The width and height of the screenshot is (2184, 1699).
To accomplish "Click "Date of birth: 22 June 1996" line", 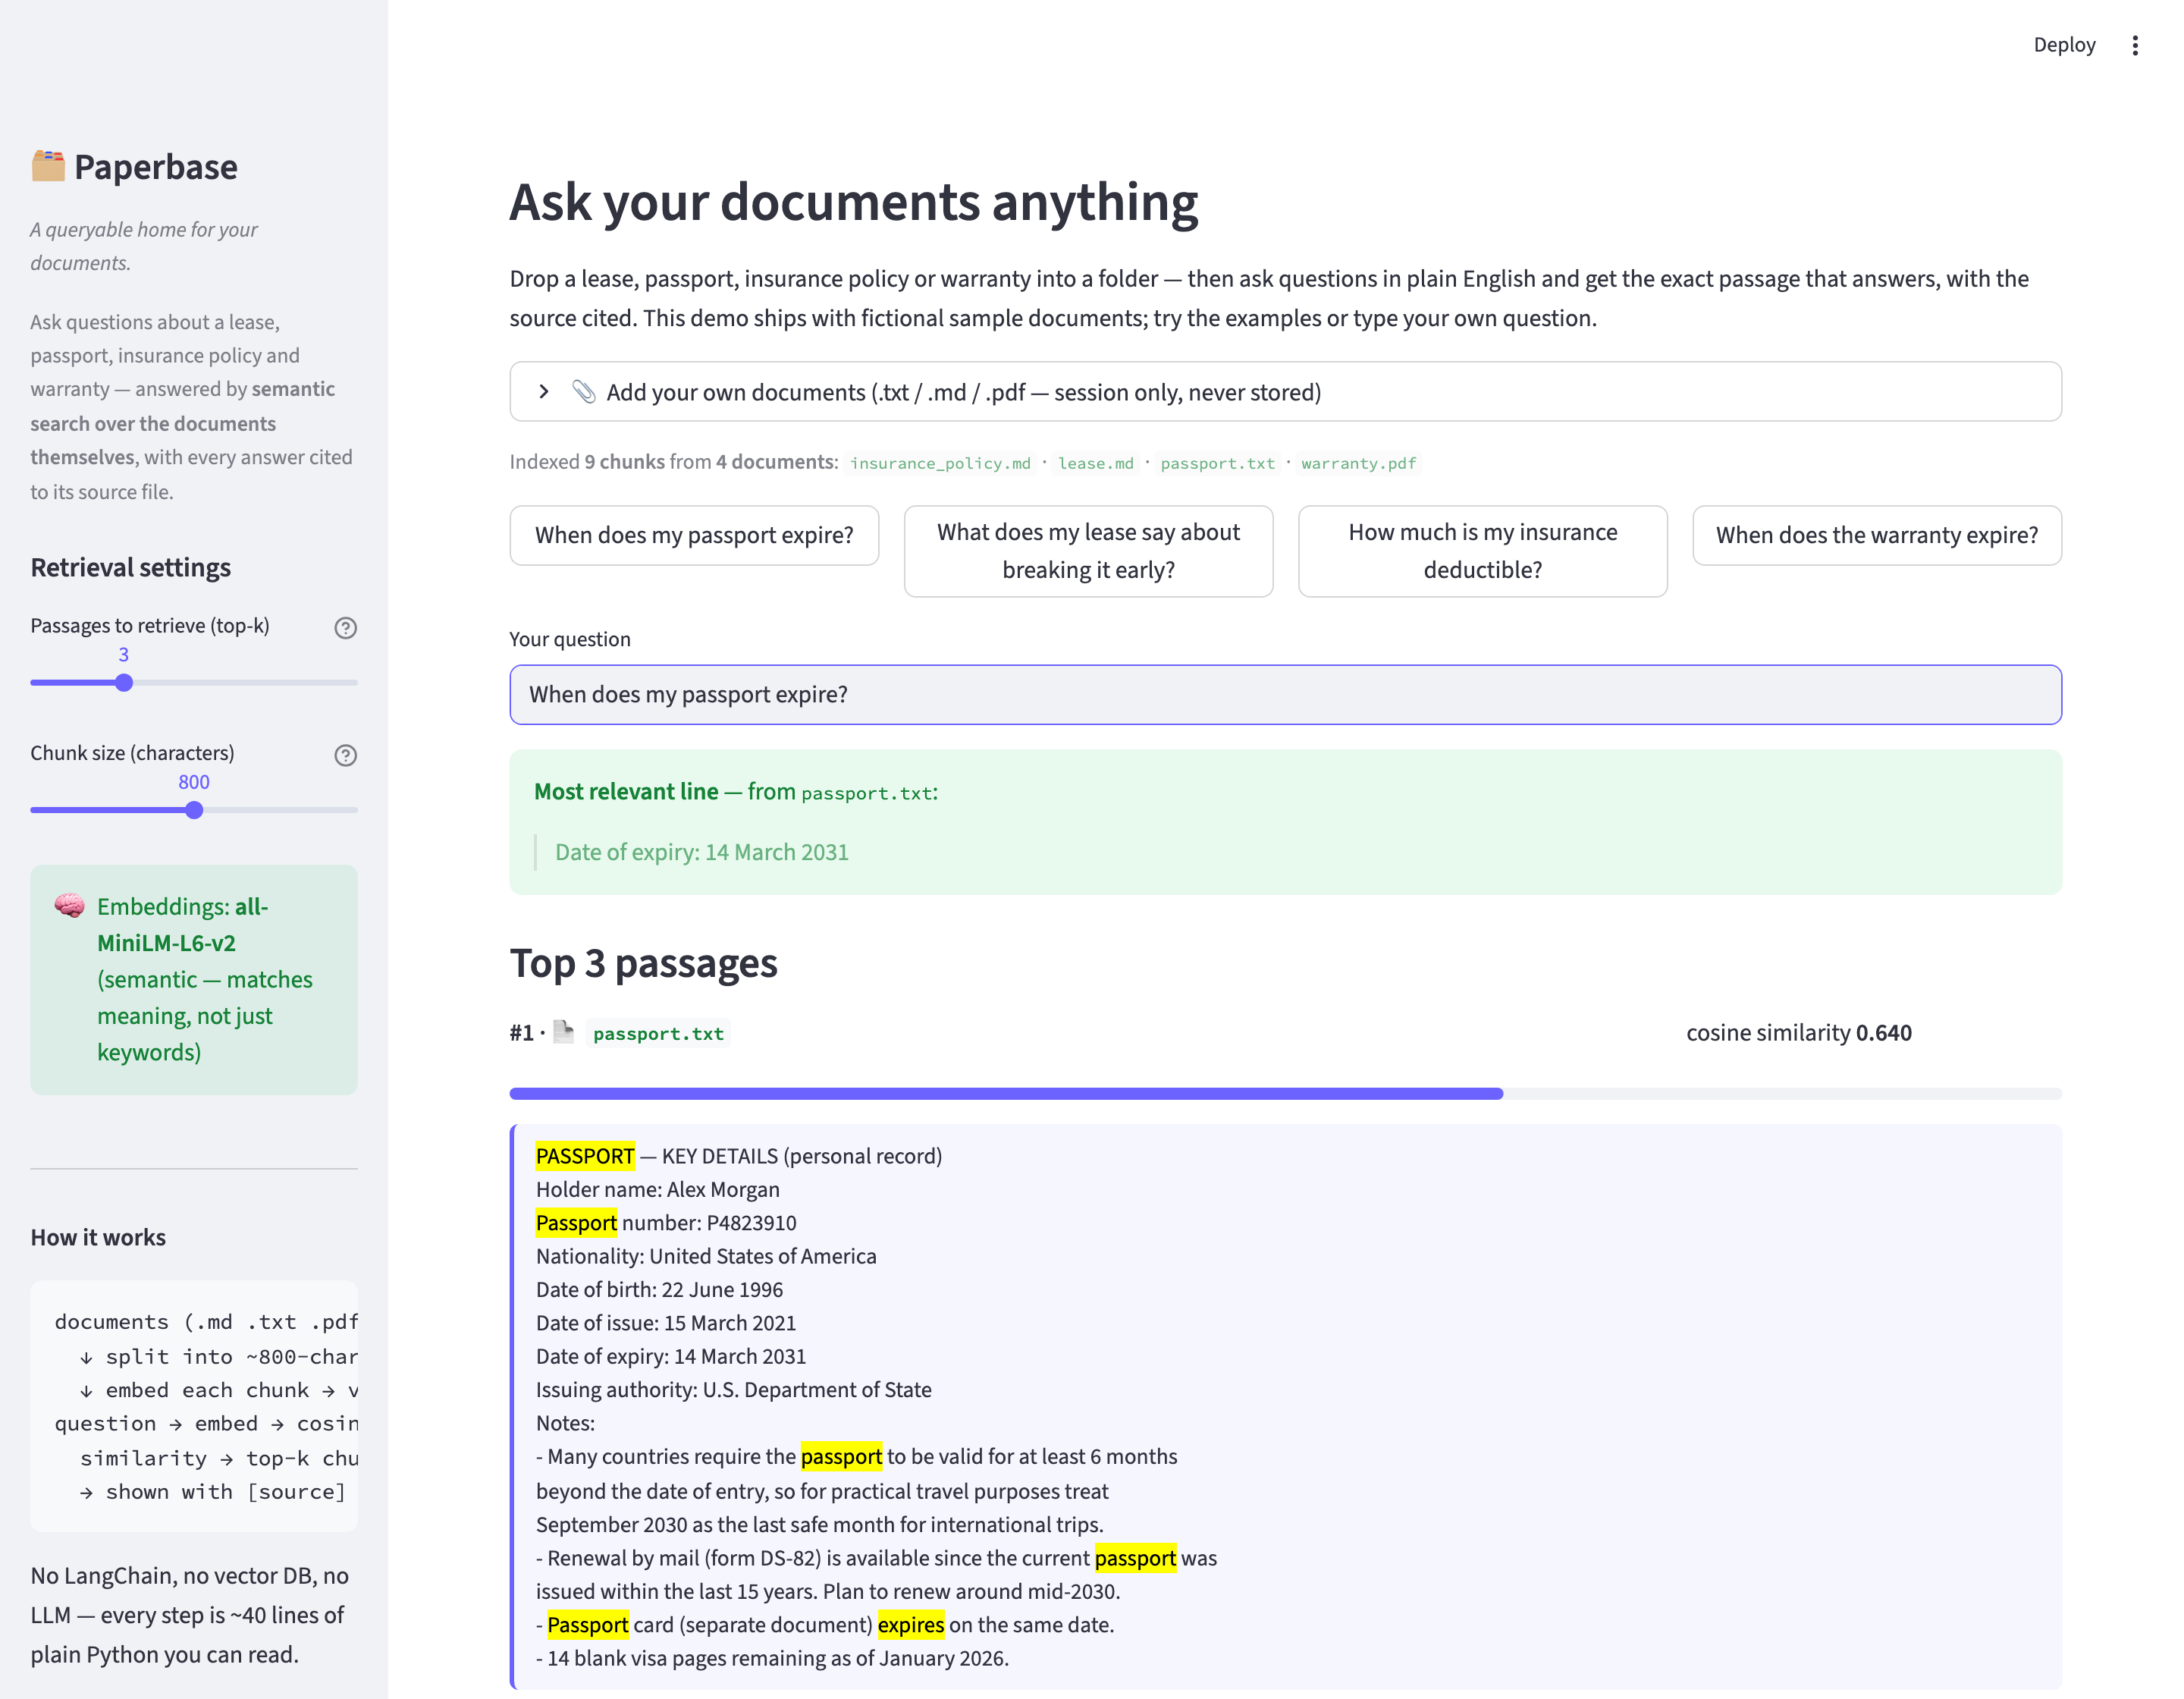I will (x=659, y=1290).
